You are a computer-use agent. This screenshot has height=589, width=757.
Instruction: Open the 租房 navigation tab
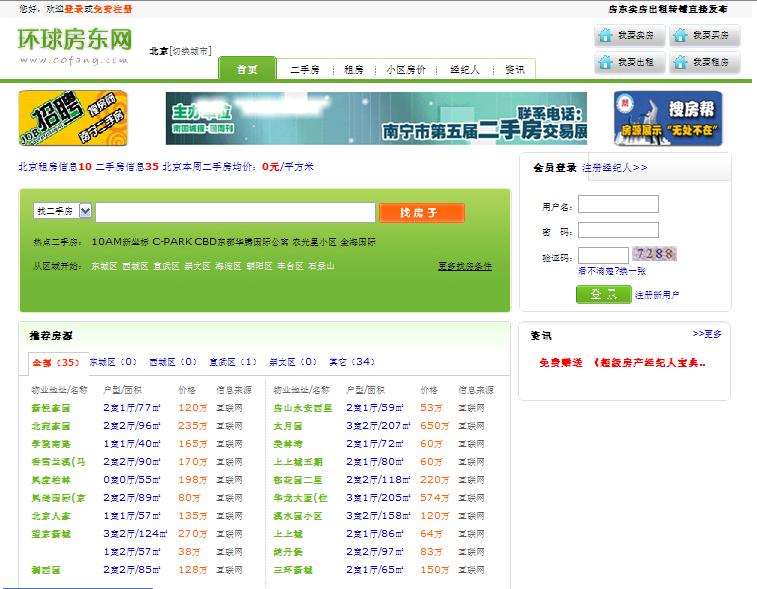tap(353, 70)
